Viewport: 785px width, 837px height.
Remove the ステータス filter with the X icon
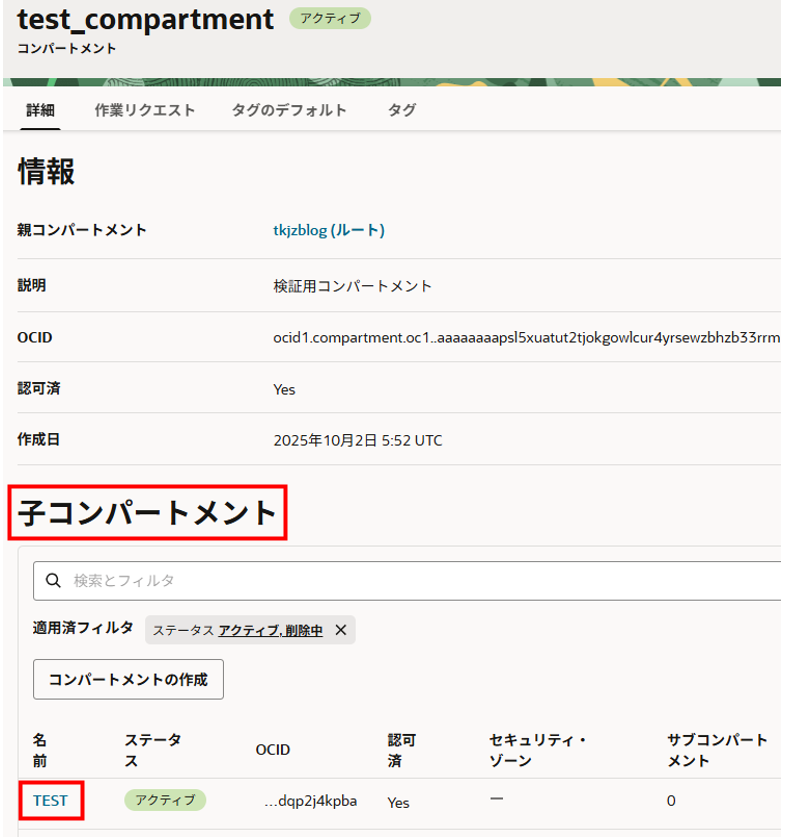(x=340, y=630)
